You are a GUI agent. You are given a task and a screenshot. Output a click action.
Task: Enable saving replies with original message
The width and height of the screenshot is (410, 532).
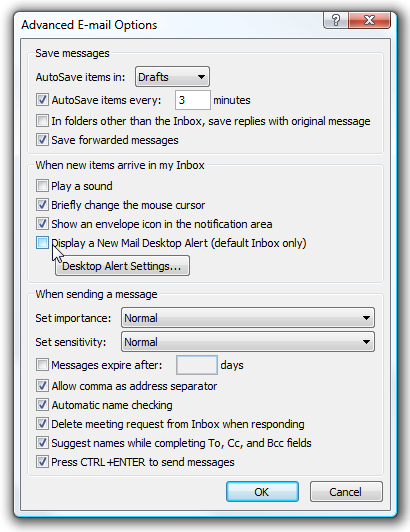42,121
